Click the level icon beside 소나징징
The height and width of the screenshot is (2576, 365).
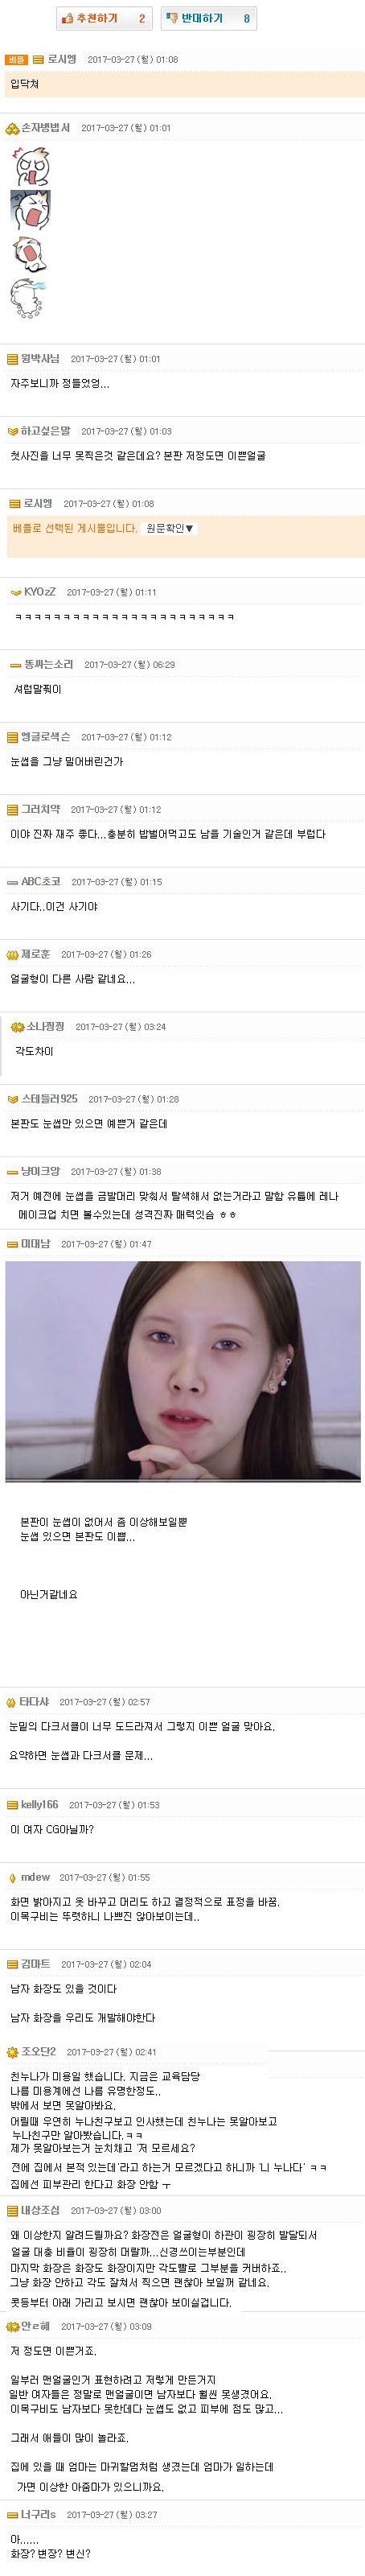17,1026
